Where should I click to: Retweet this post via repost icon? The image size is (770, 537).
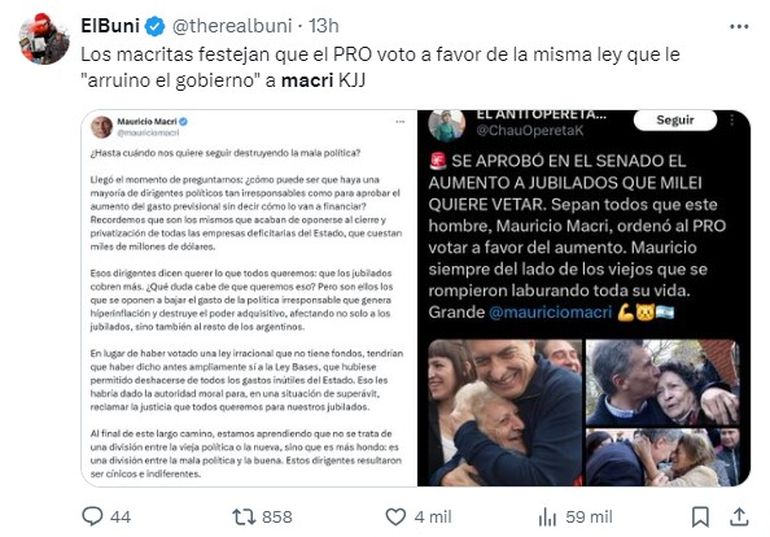pos(244,517)
